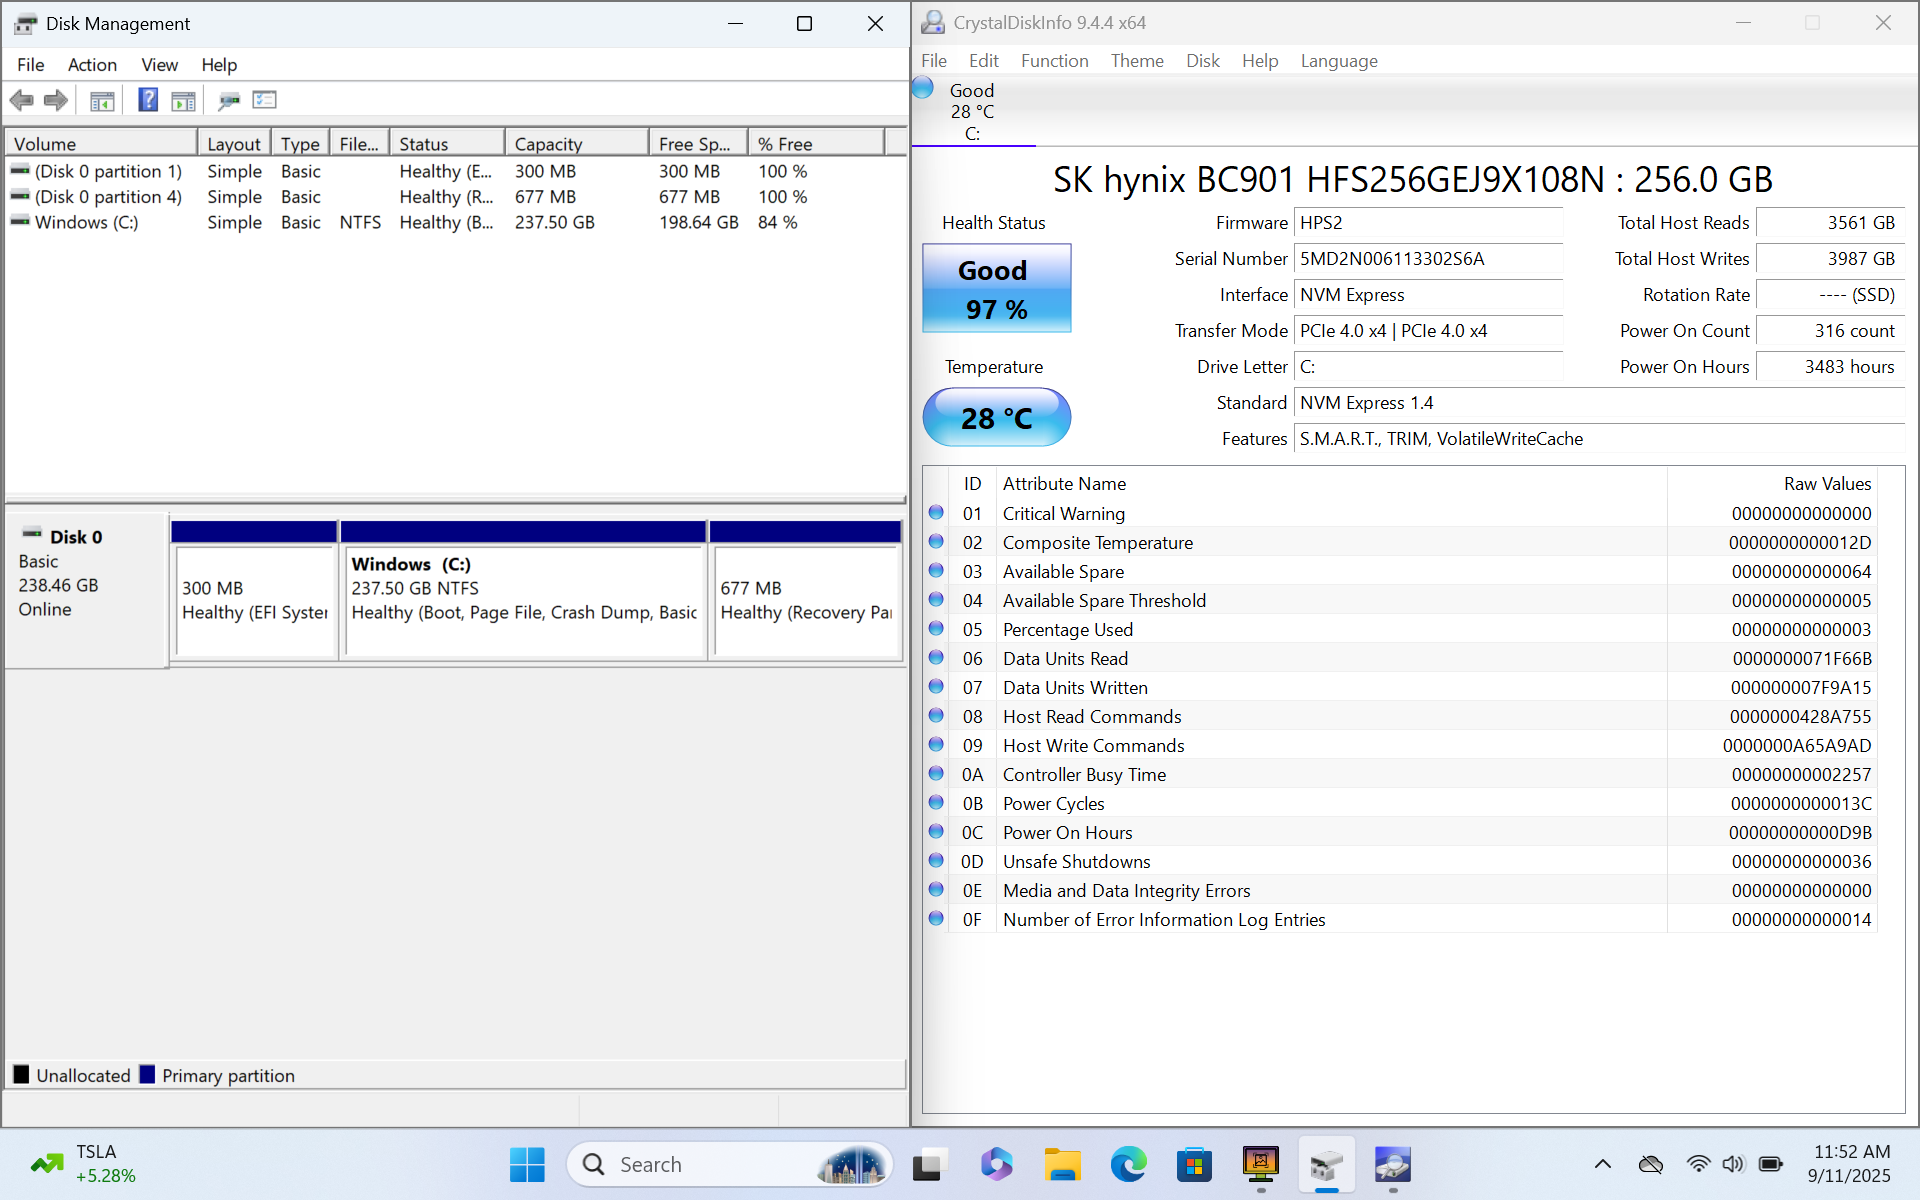
Task: Sort by the Capacity column header
Action: [577, 143]
